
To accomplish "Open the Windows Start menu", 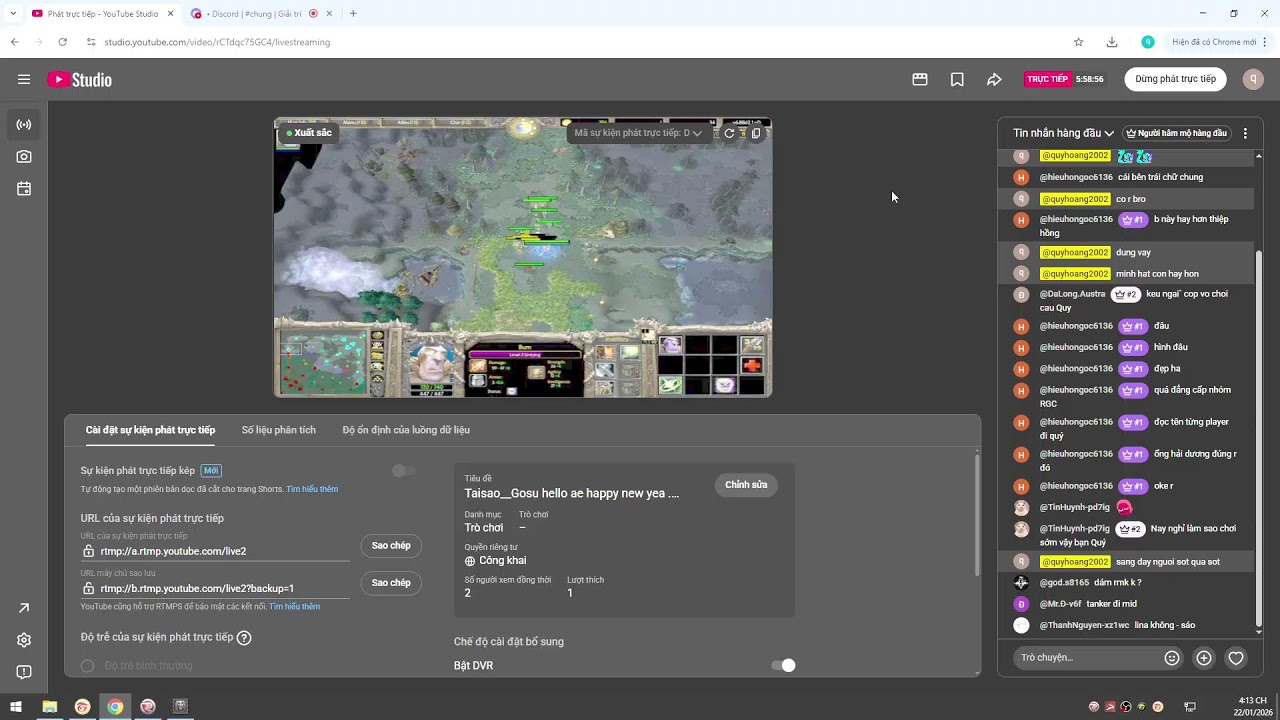I will click(x=16, y=706).
